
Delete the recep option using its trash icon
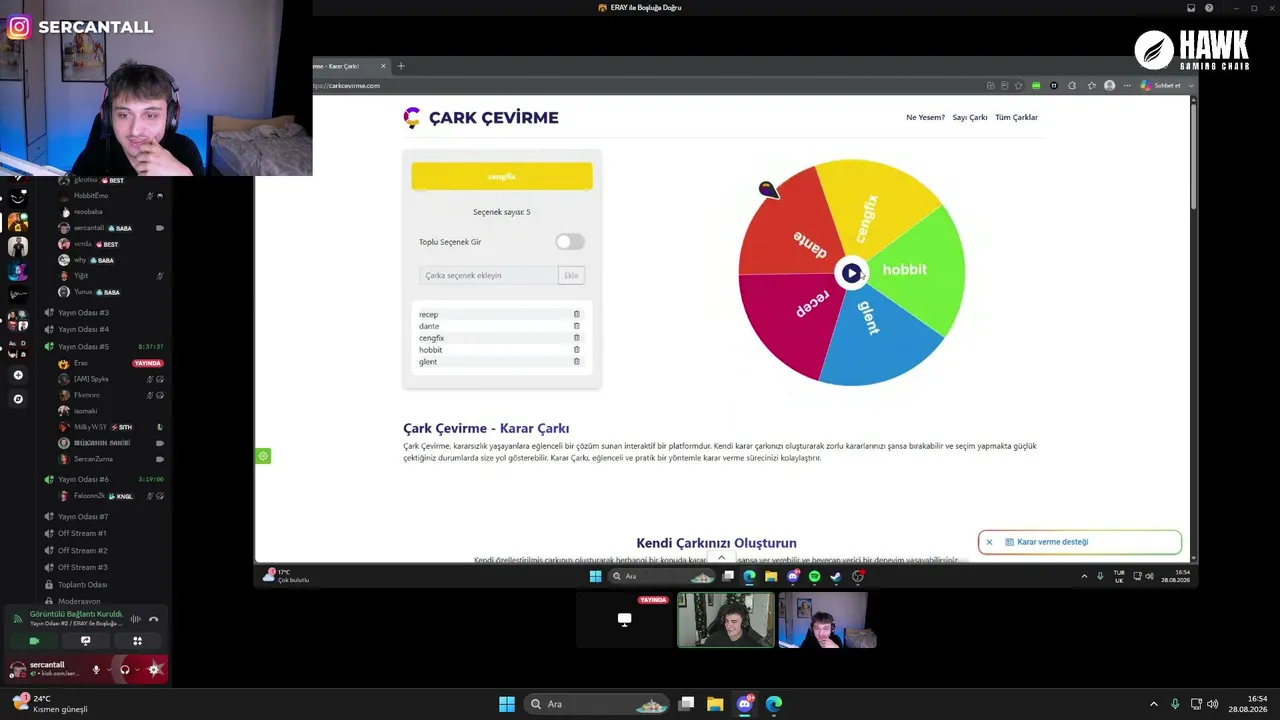click(576, 314)
